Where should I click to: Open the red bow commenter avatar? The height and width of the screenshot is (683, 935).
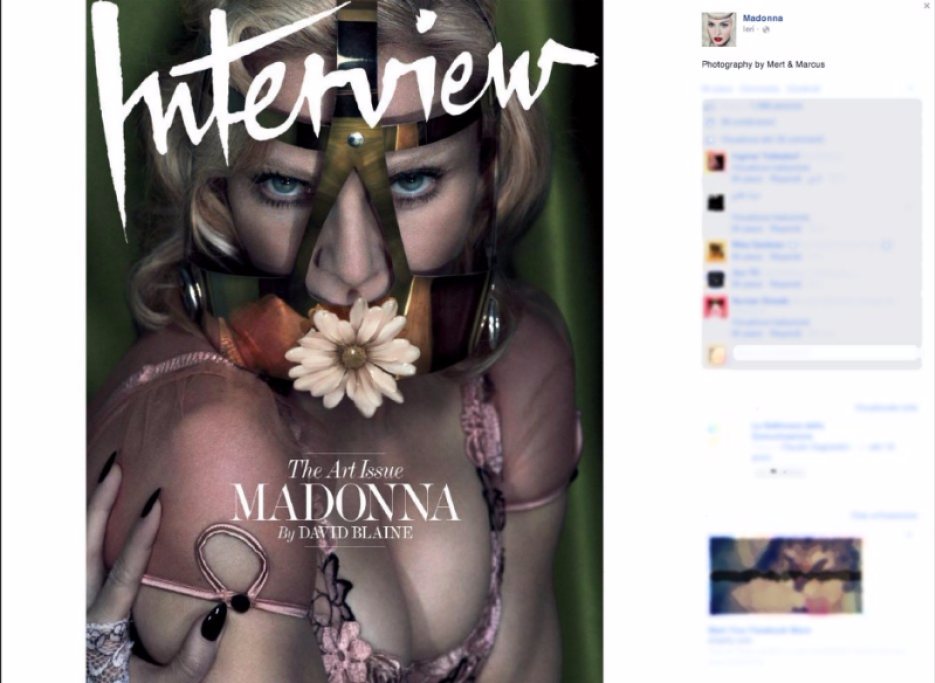click(x=716, y=307)
